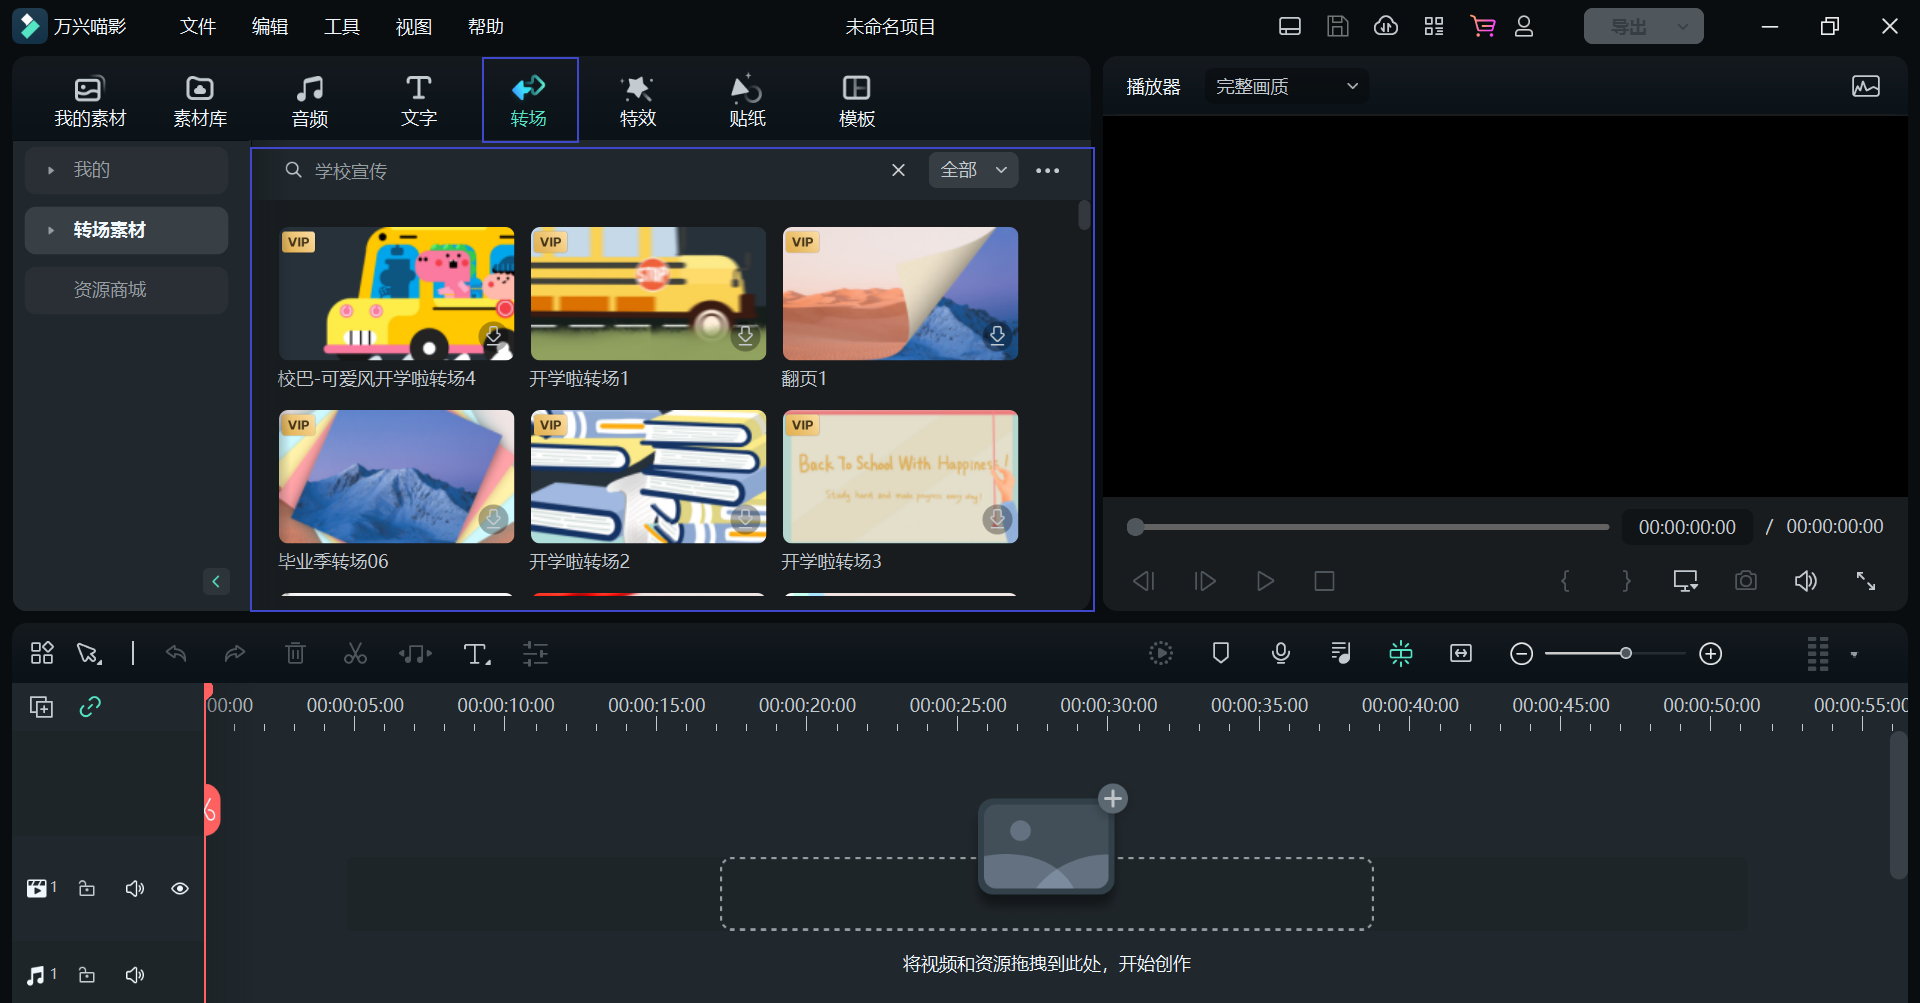This screenshot has height=1003, width=1920.
Task: Select the 毕业季转场06 thumbnail
Action: (x=396, y=477)
